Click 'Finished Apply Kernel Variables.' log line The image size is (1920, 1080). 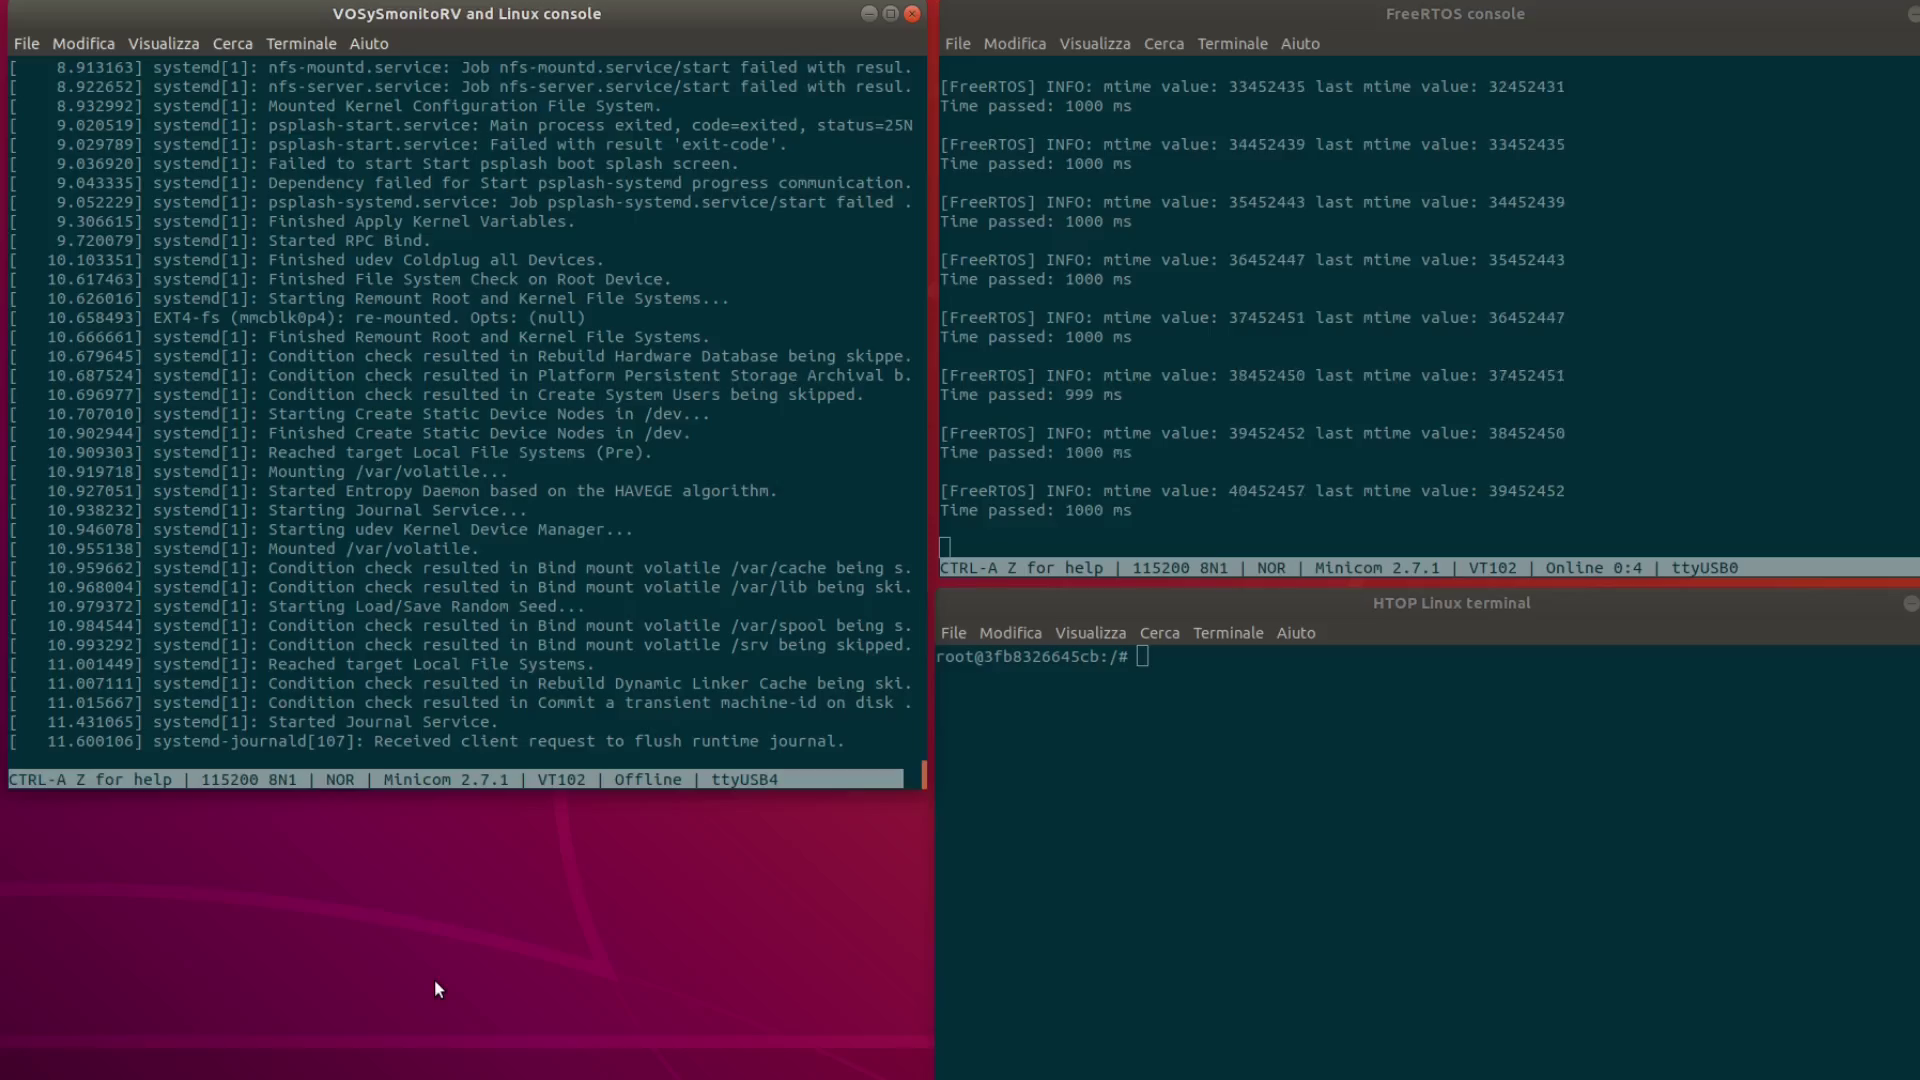292,222
